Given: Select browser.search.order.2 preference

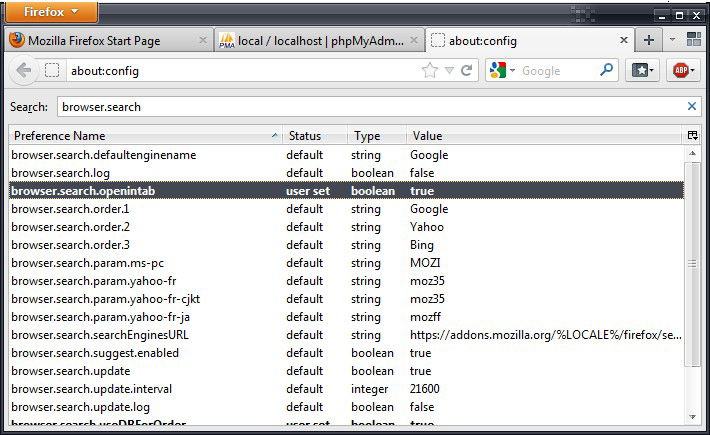Looking at the screenshot, I should [x=346, y=227].
